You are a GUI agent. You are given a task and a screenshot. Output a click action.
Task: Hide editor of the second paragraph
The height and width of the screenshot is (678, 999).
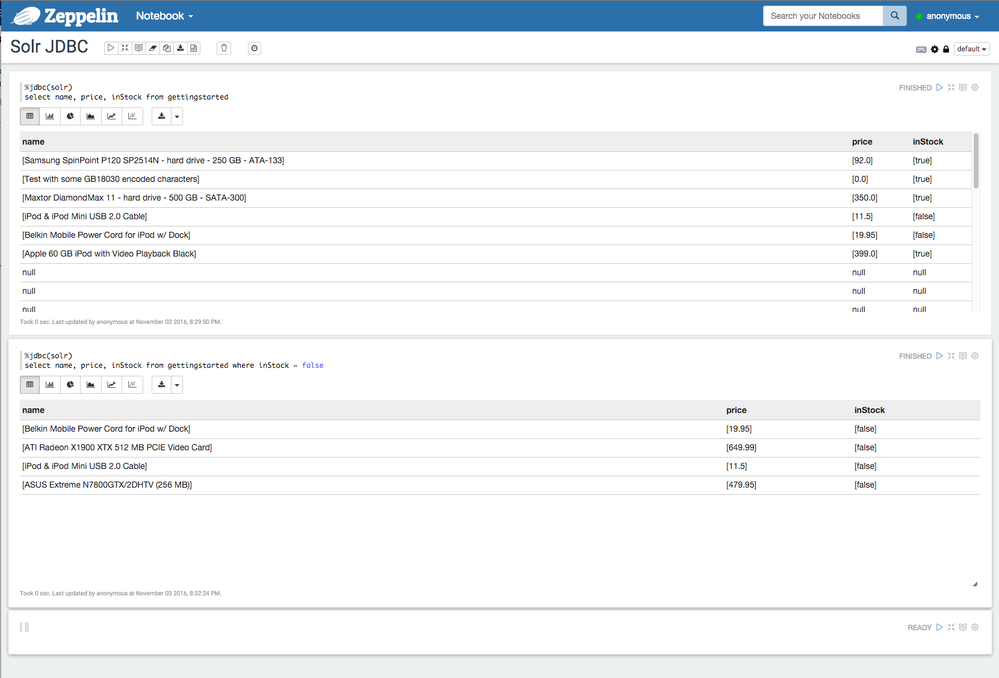[x=951, y=356]
